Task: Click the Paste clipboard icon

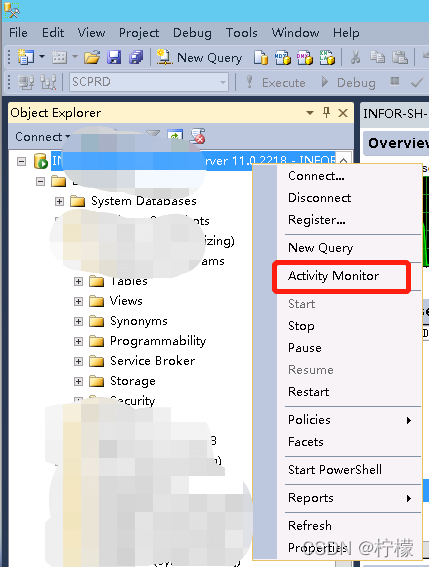Action: coord(400,57)
